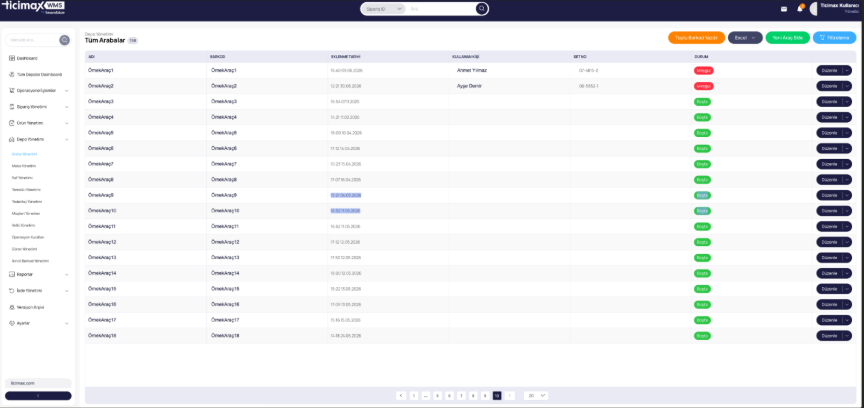Expand the Raporlar menu chevron
This screenshot has height=408, width=864.
67,274
